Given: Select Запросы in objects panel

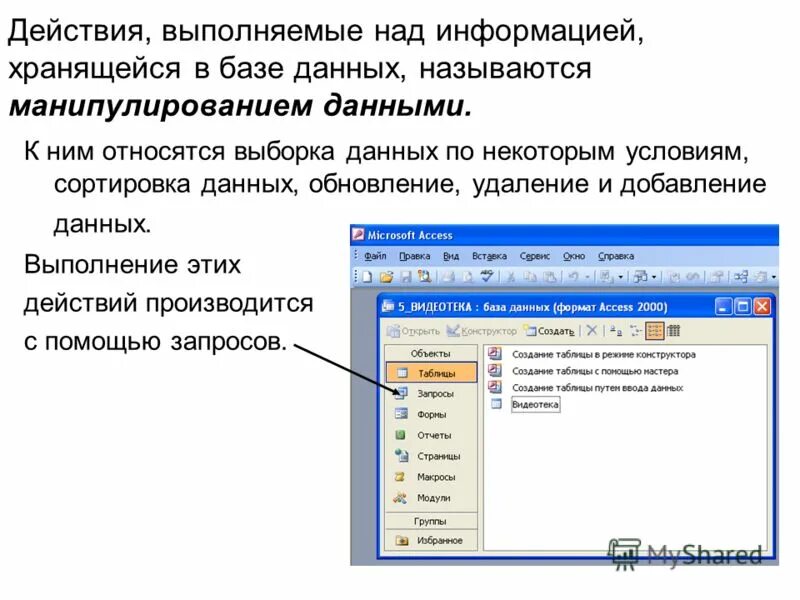Looking at the screenshot, I should [x=431, y=393].
